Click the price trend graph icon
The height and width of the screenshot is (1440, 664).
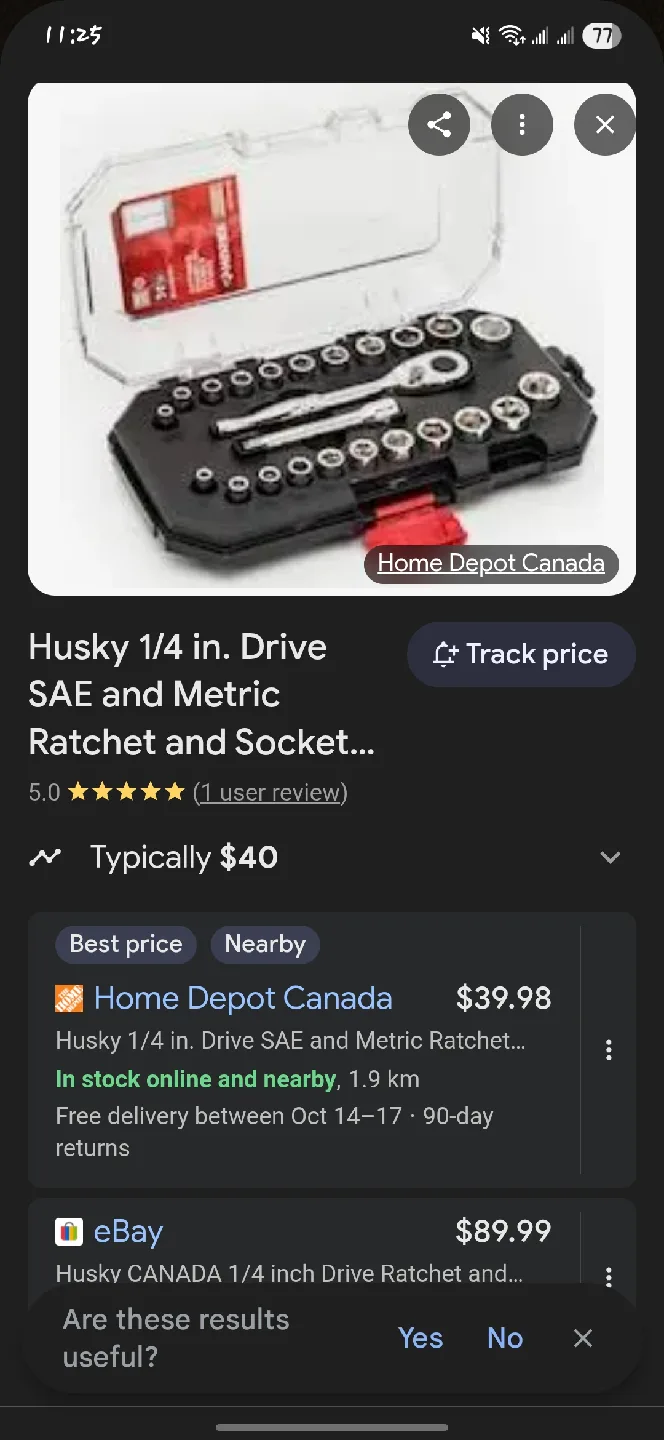[44, 857]
